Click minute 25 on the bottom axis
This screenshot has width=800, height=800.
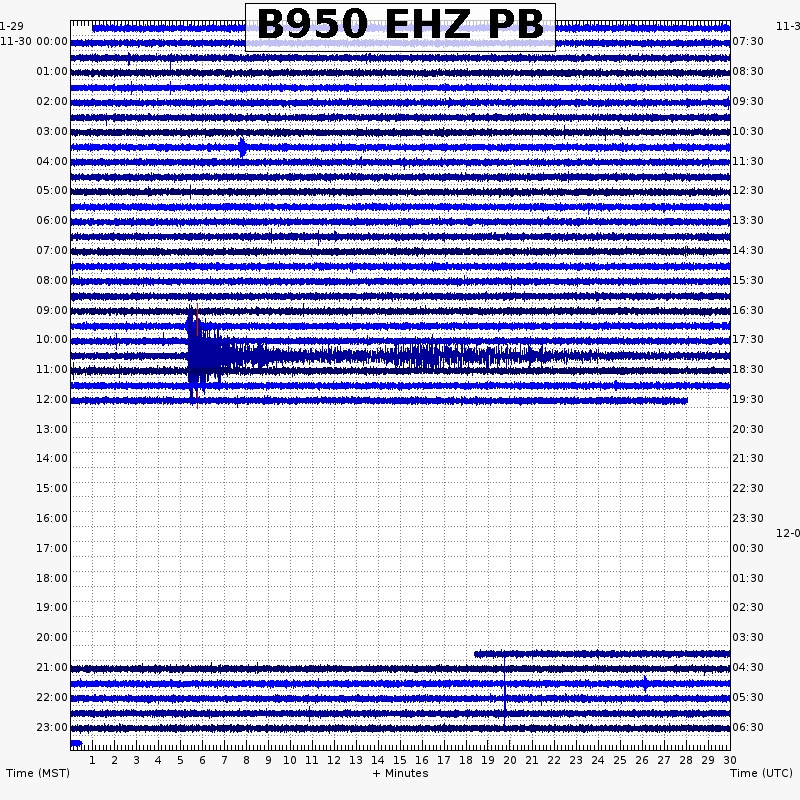[x=620, y=760]
